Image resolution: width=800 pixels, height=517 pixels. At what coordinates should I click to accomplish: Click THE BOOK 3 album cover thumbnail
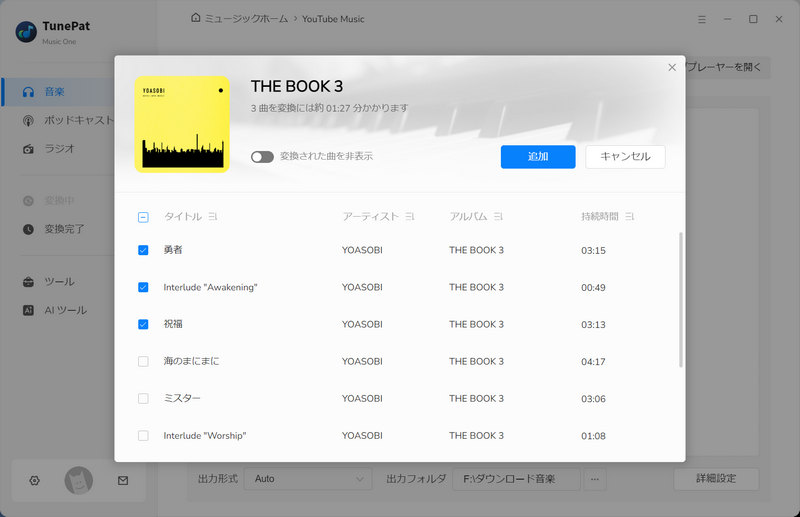[x=182, y=124]
